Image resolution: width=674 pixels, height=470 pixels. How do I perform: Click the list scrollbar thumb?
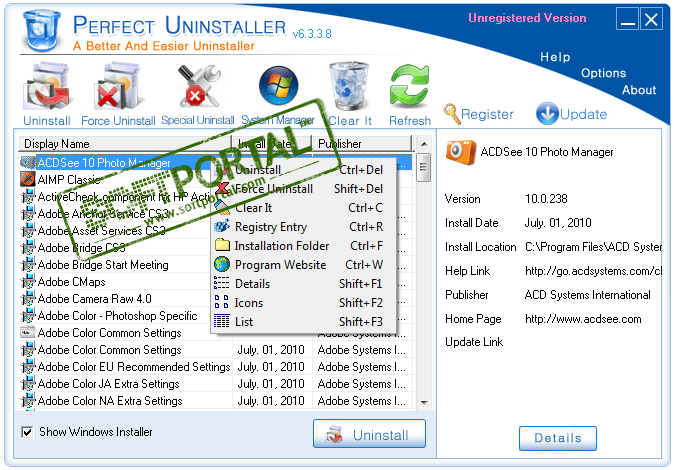423,166
